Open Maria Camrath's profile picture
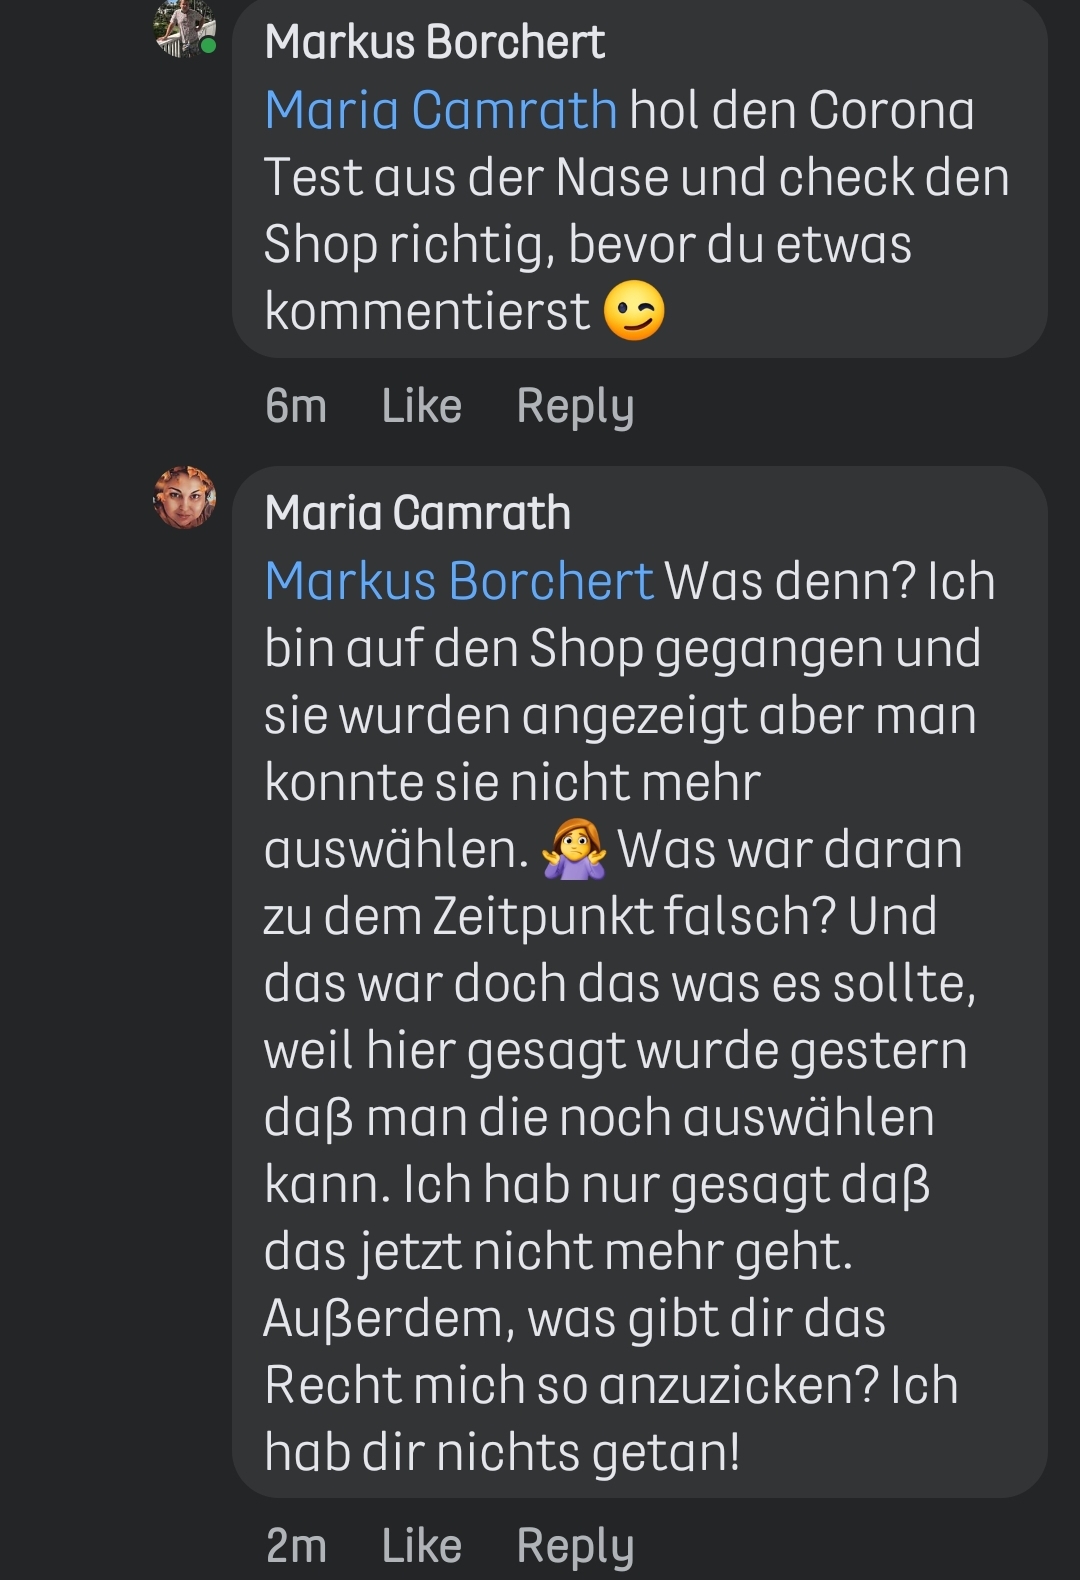Viewport: 1080px width, 1580px height. click(184, 497)
